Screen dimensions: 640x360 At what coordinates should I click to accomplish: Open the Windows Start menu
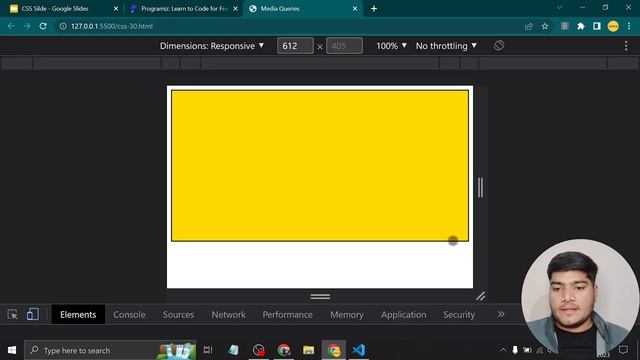tap(12, 350)
